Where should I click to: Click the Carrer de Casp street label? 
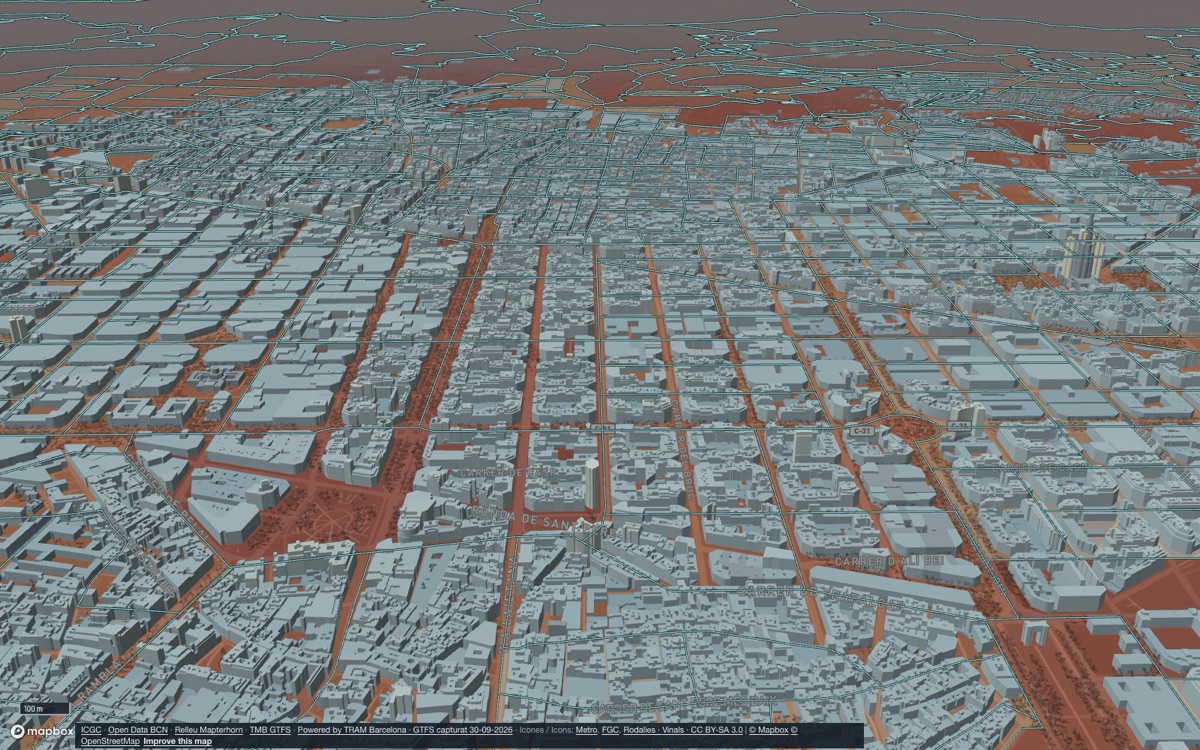(509, 472)
